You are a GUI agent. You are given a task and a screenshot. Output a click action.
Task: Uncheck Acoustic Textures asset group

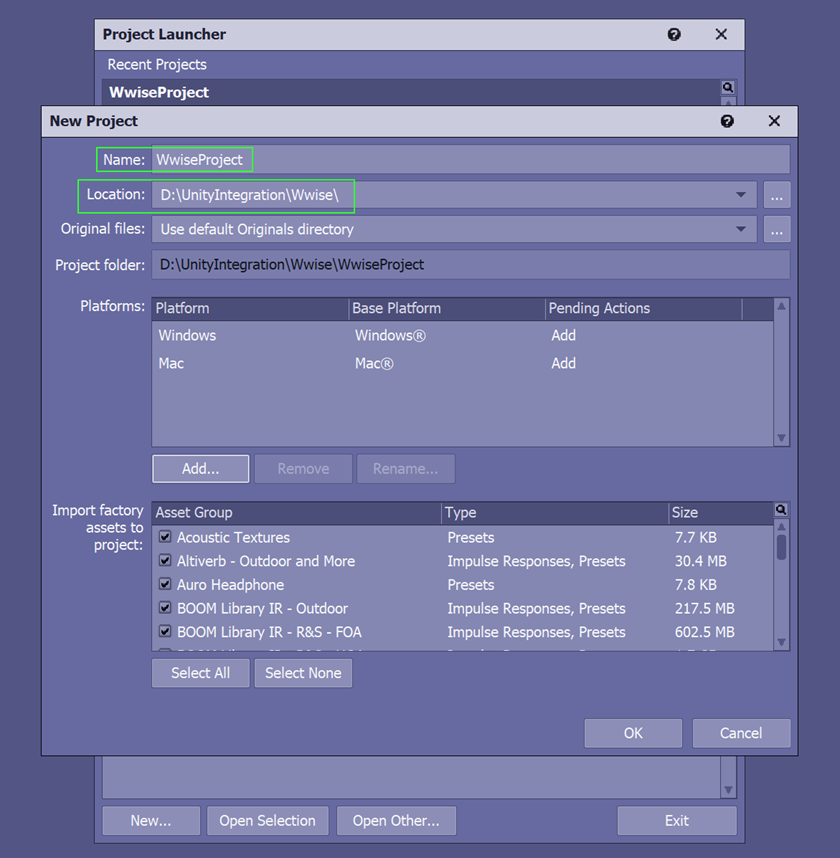click(165, 537)
